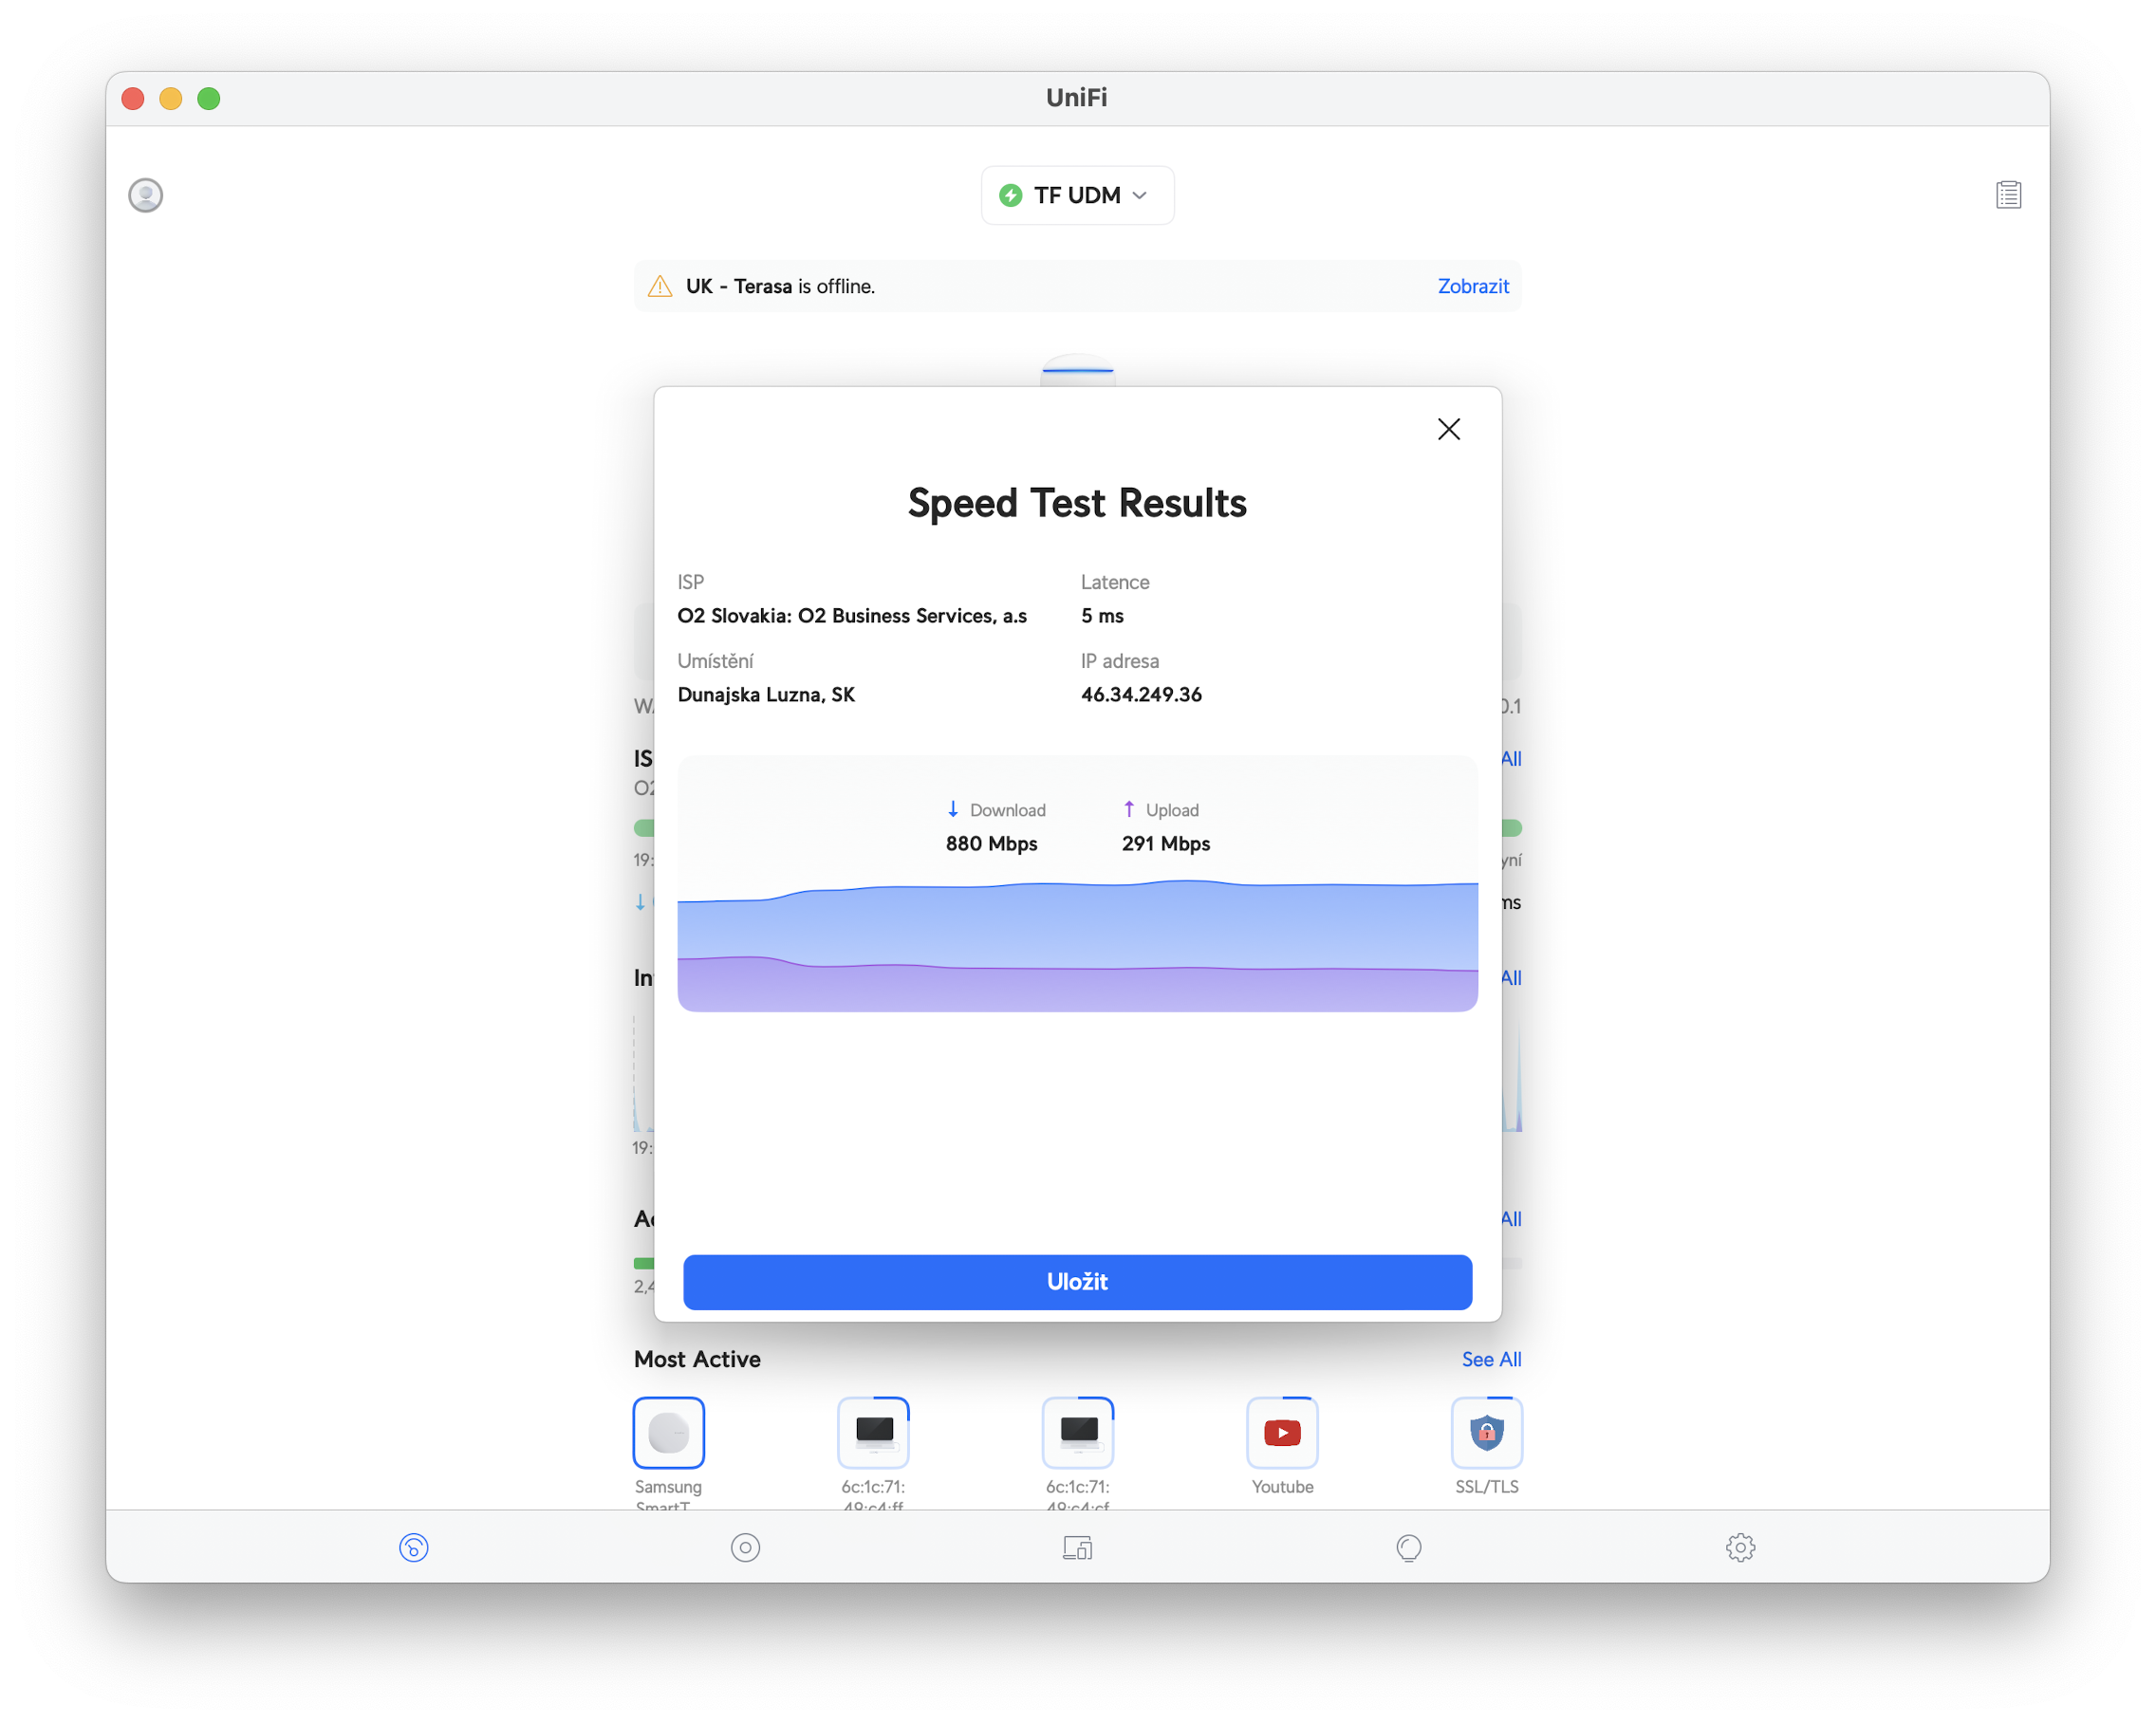The height and width of the screenshot is (1723, 2156).
Task: Open the UniFi devices tab in bottom bar
Action: click(745, 1547)
